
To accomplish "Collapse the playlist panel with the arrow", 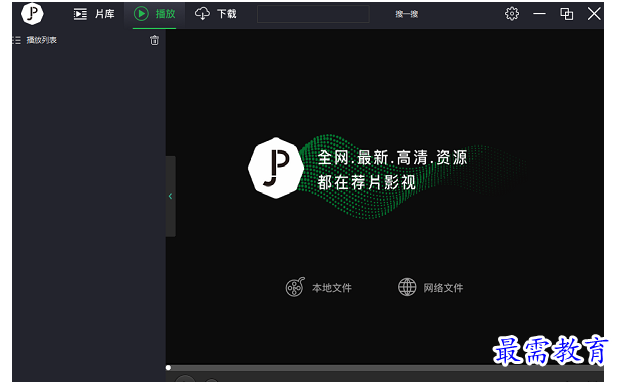I will pyautogui.click(x=170, y=196).
